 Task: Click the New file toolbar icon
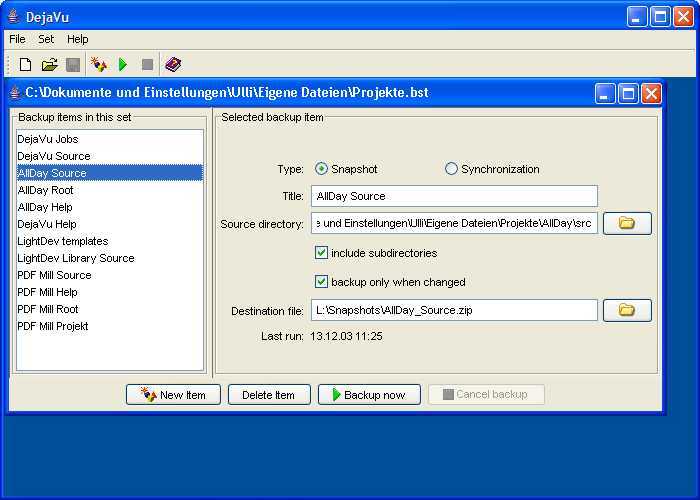pyautogui.click(x=25, y=65)
